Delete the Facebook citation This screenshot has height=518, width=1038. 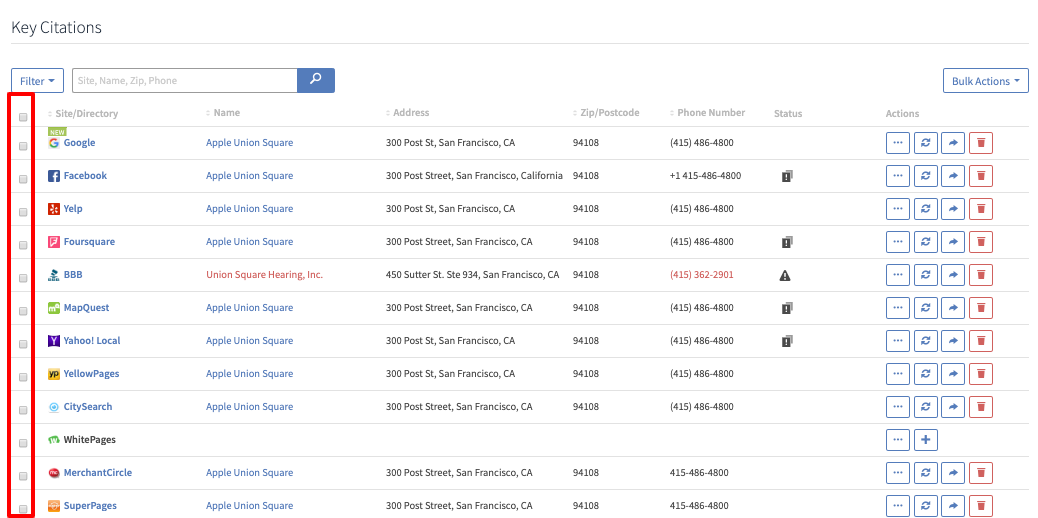[x=981, y=176]
